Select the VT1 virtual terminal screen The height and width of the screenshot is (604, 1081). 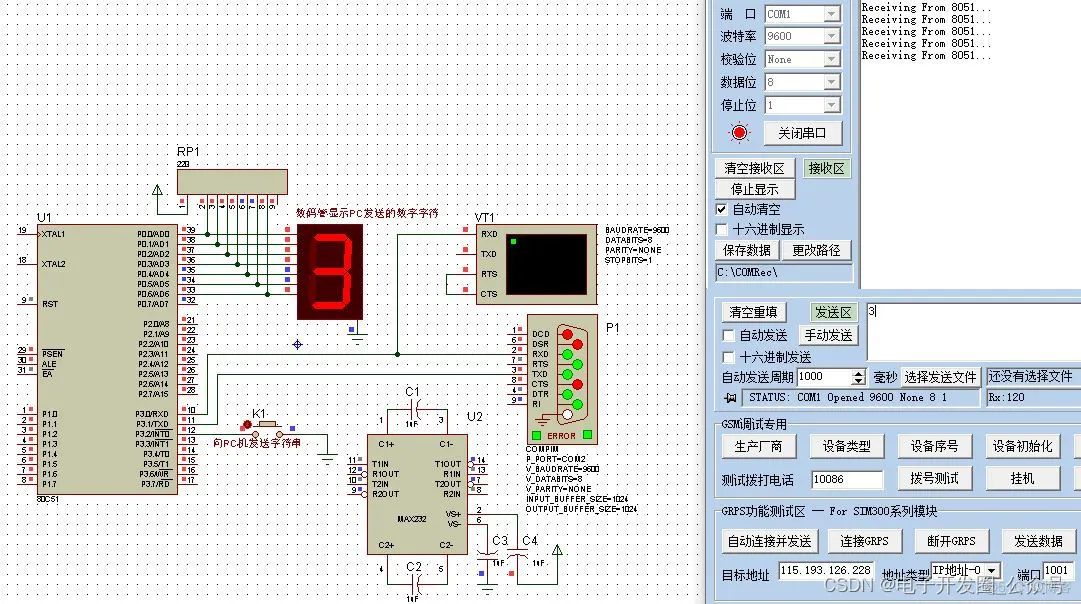coord(546,264)
